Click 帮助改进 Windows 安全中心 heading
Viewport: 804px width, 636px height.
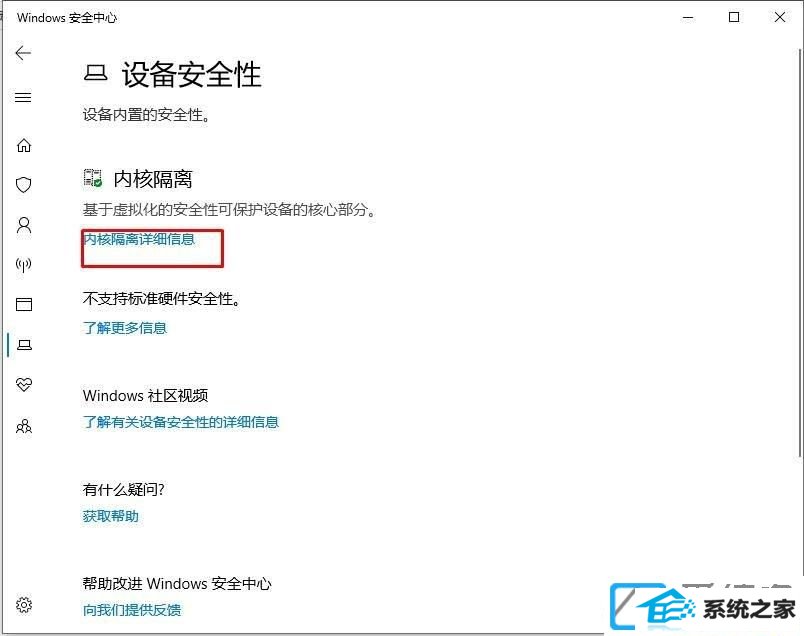[x=177, y=584]
